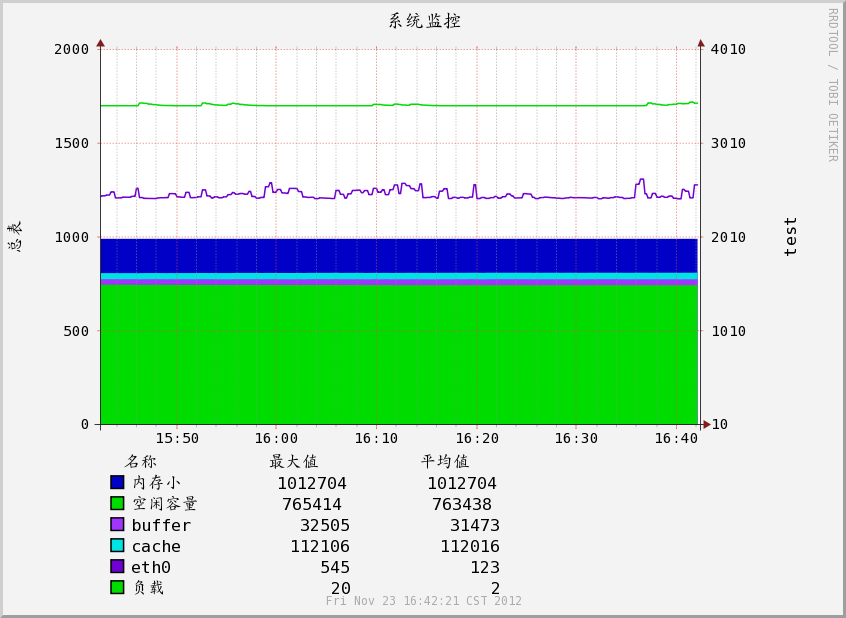Click the 1000 label on left axis
The height and width of the screenshot is (618, 846).
(x=71, y=237)
